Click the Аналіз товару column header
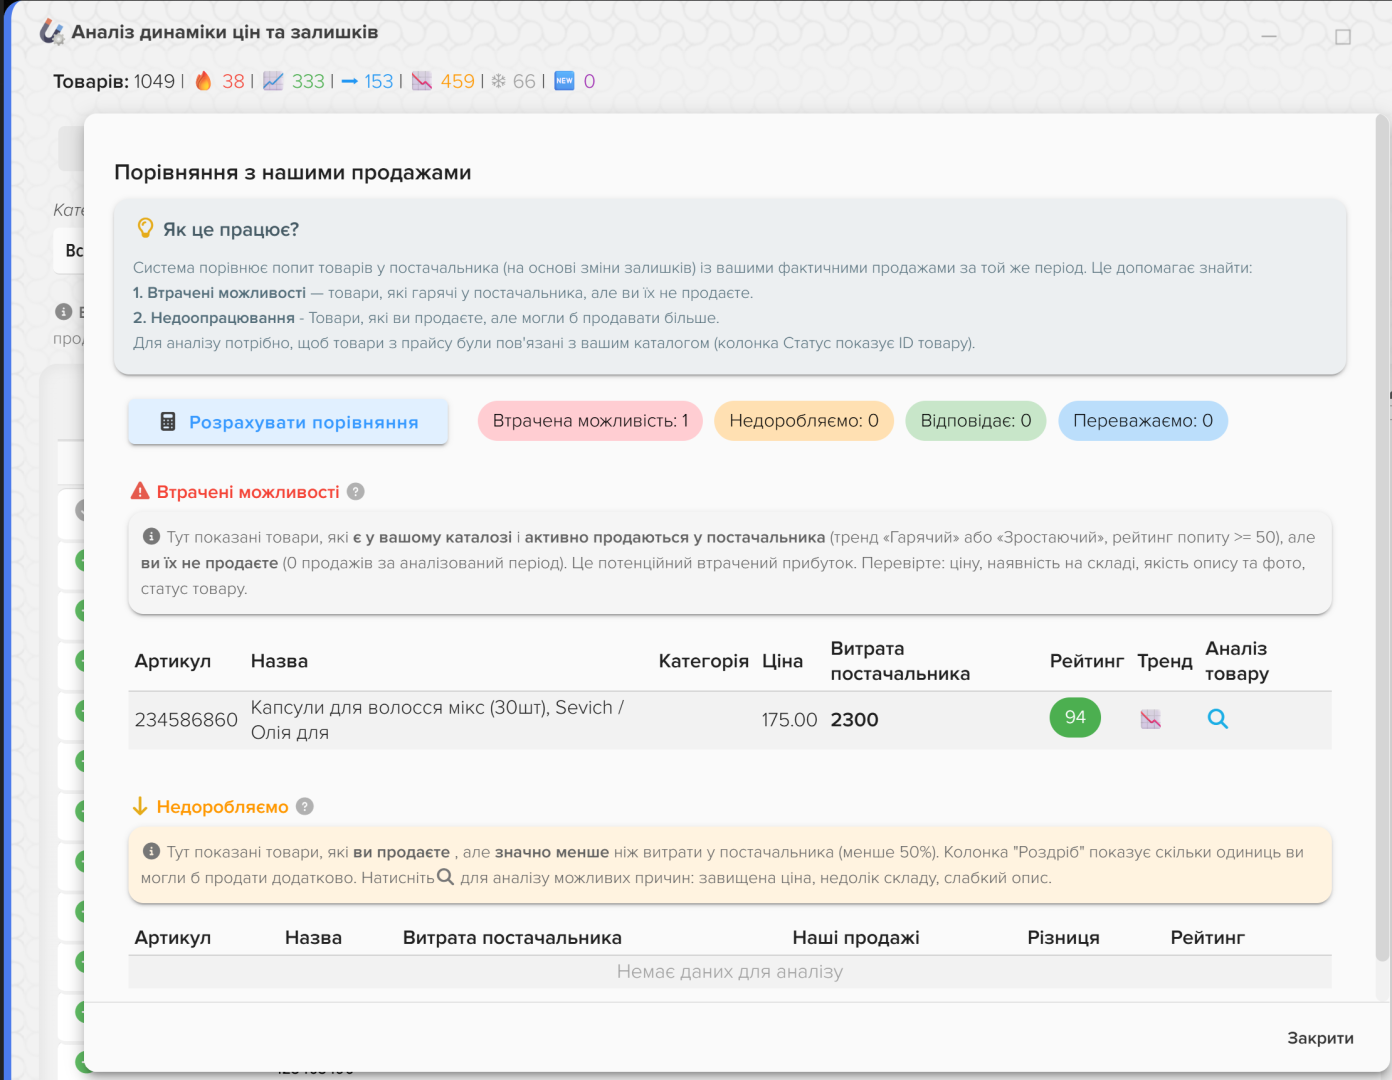This screenshot has height=1080, width=1392. pyautogui.click(x=1237, y=661)
